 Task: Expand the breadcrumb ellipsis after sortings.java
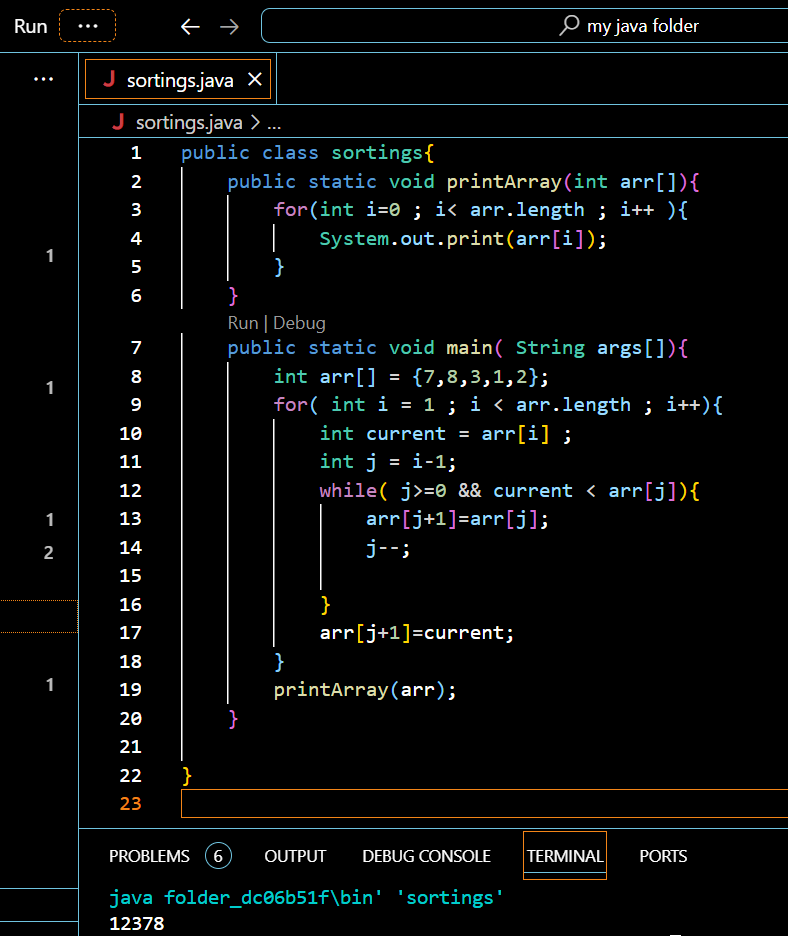click(274, 124)
